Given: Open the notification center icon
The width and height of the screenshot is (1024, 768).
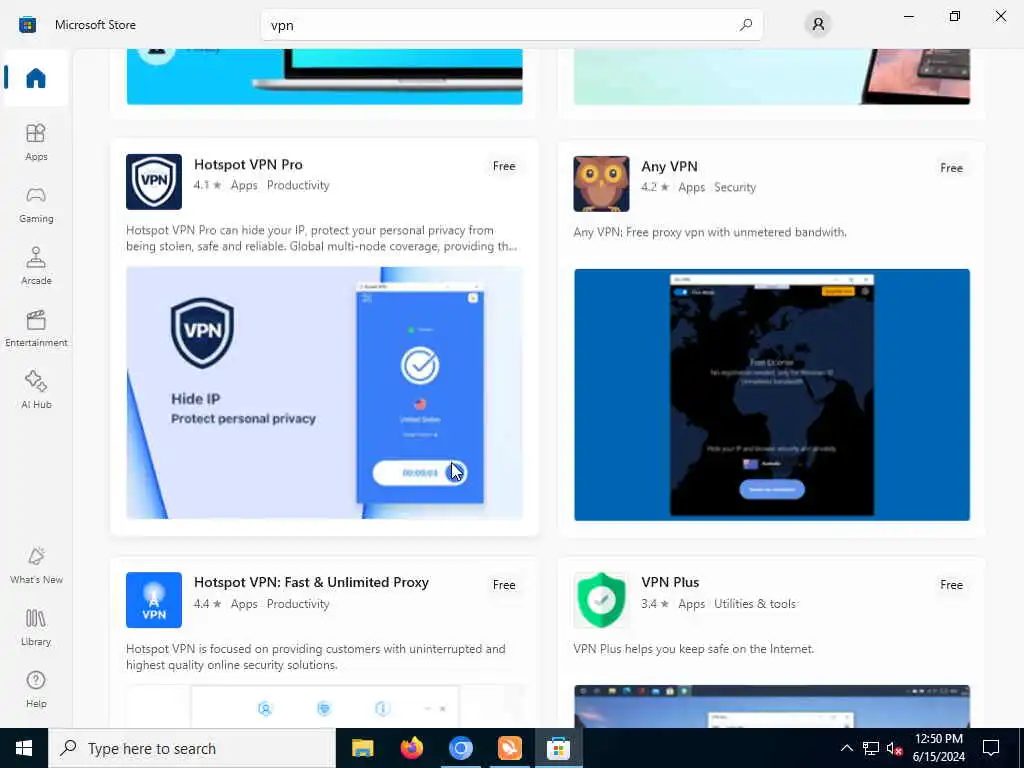Looking at the screenshot, I should [x=991, y=748].
